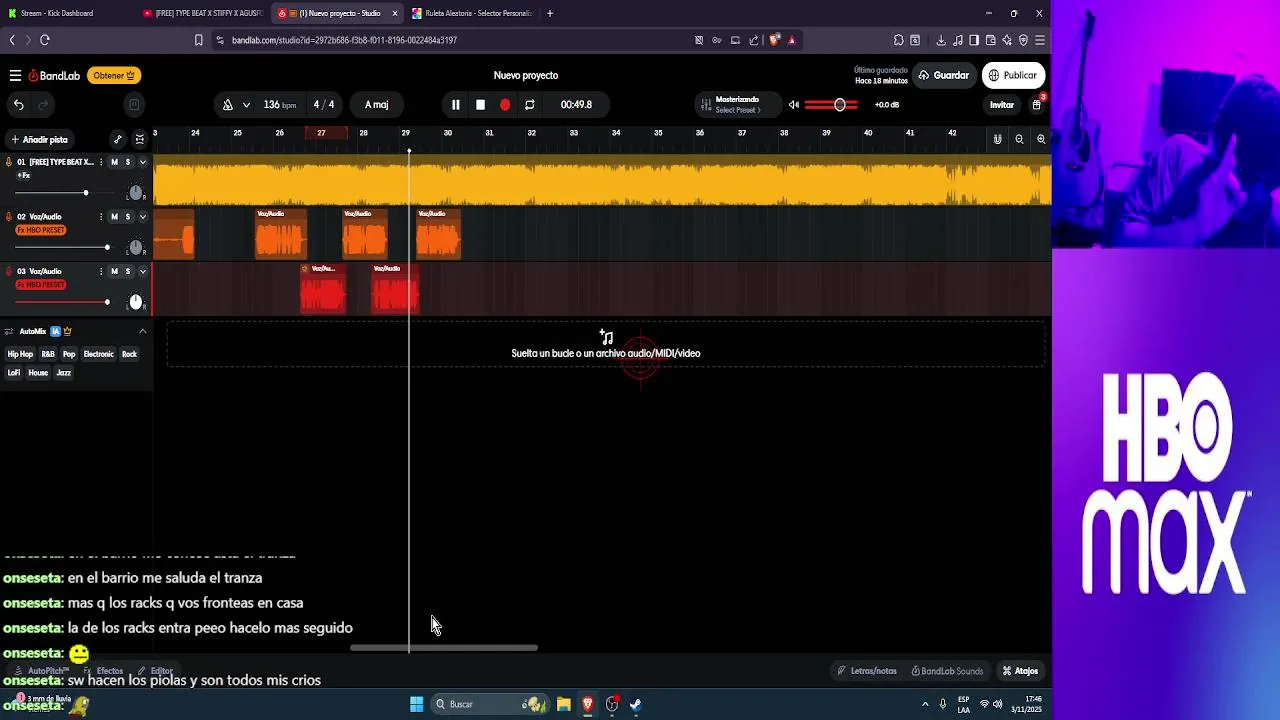Toggle the metronome icon
Screen dimensions: 1280x720
tap(228, 104)
